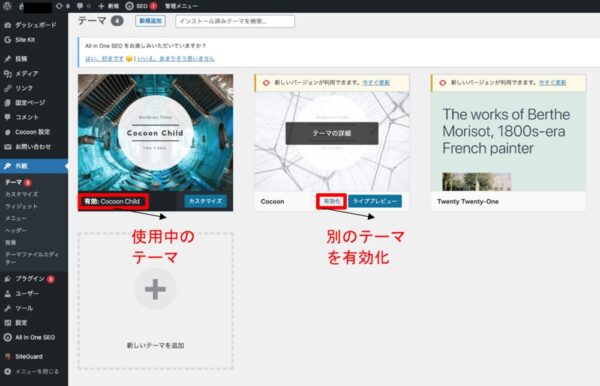The height and width of the screenshot is (386, 600).
Task: Click ライブプレビュー button for Cocoon
Action: click(375, 201)
